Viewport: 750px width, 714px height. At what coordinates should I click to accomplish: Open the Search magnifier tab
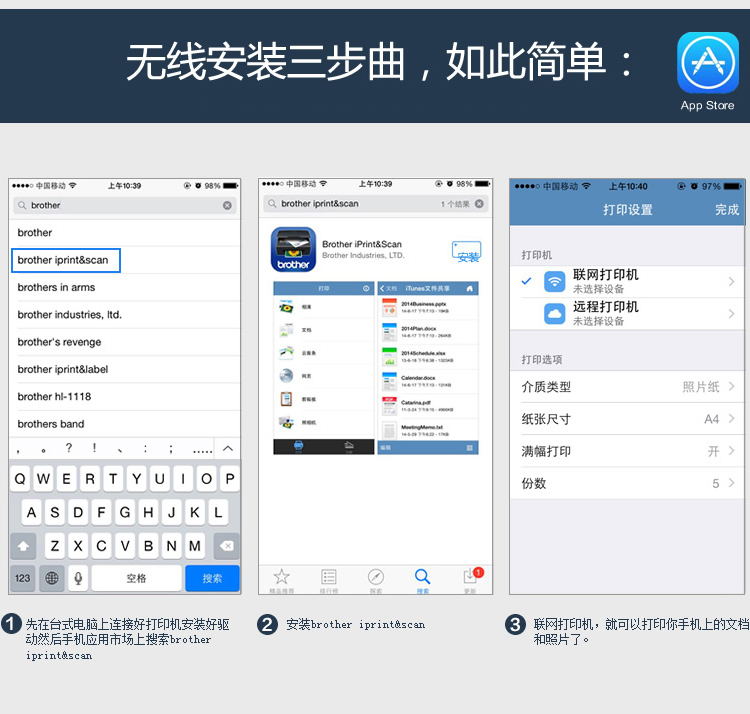tap(422, 580)
